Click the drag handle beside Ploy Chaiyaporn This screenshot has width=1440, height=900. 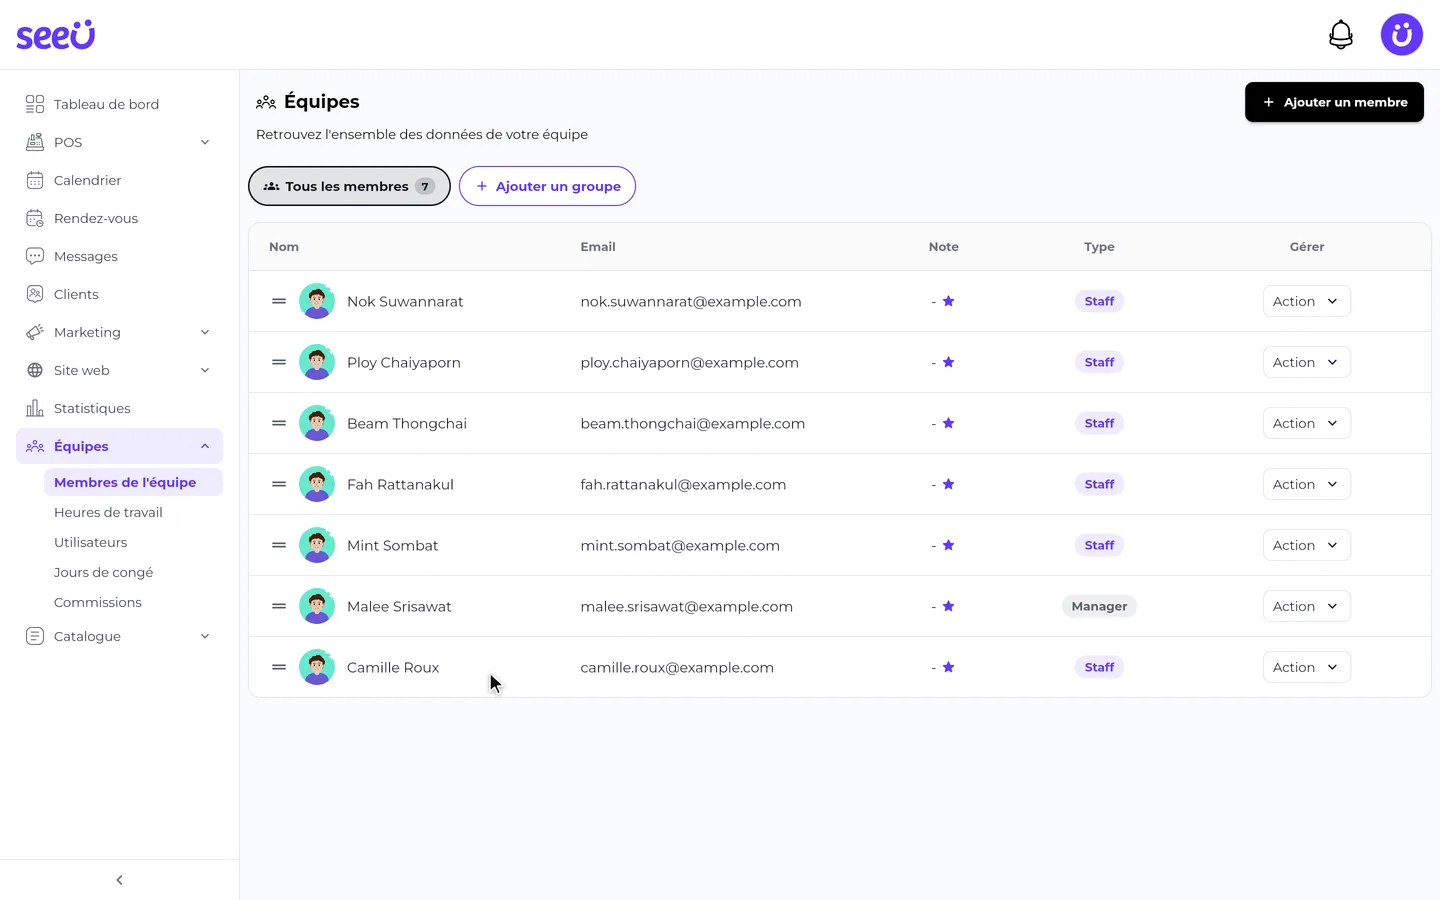(279, 362)
